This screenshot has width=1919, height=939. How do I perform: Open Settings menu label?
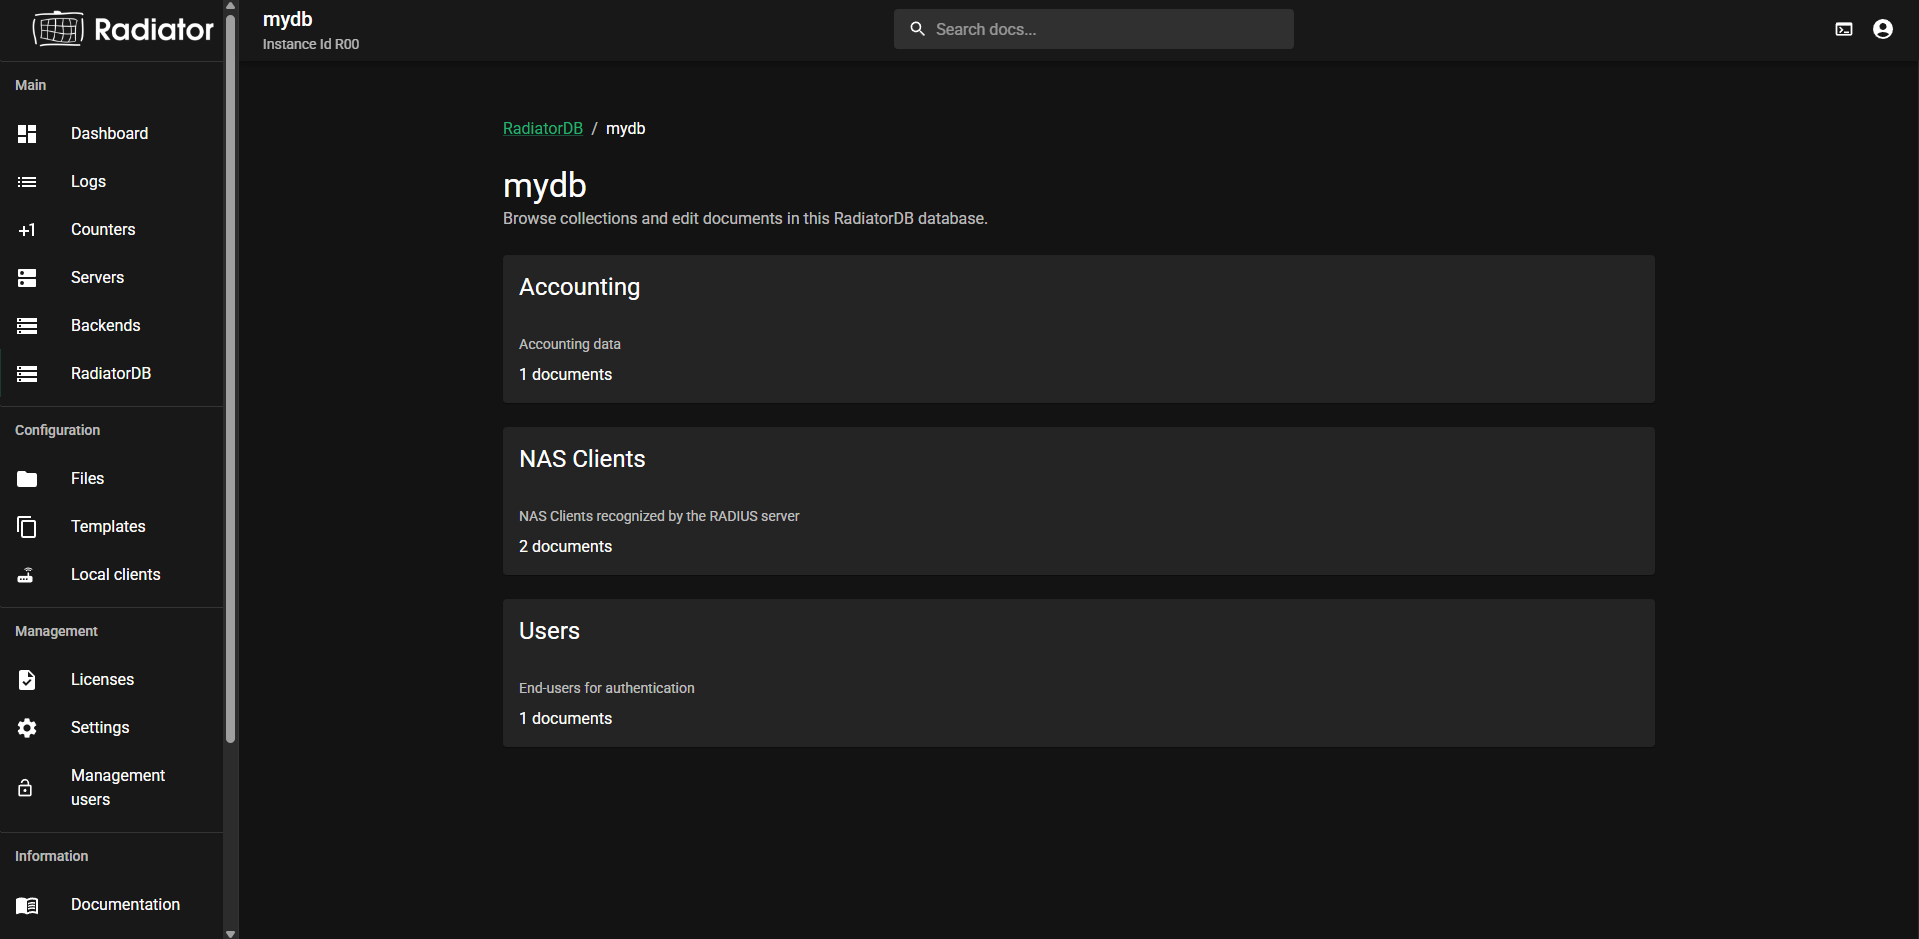tap(100, 728)
